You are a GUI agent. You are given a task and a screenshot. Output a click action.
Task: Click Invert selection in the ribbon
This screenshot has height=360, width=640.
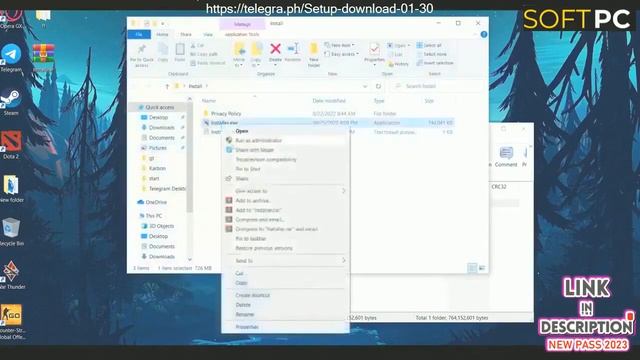pos(435,63)
